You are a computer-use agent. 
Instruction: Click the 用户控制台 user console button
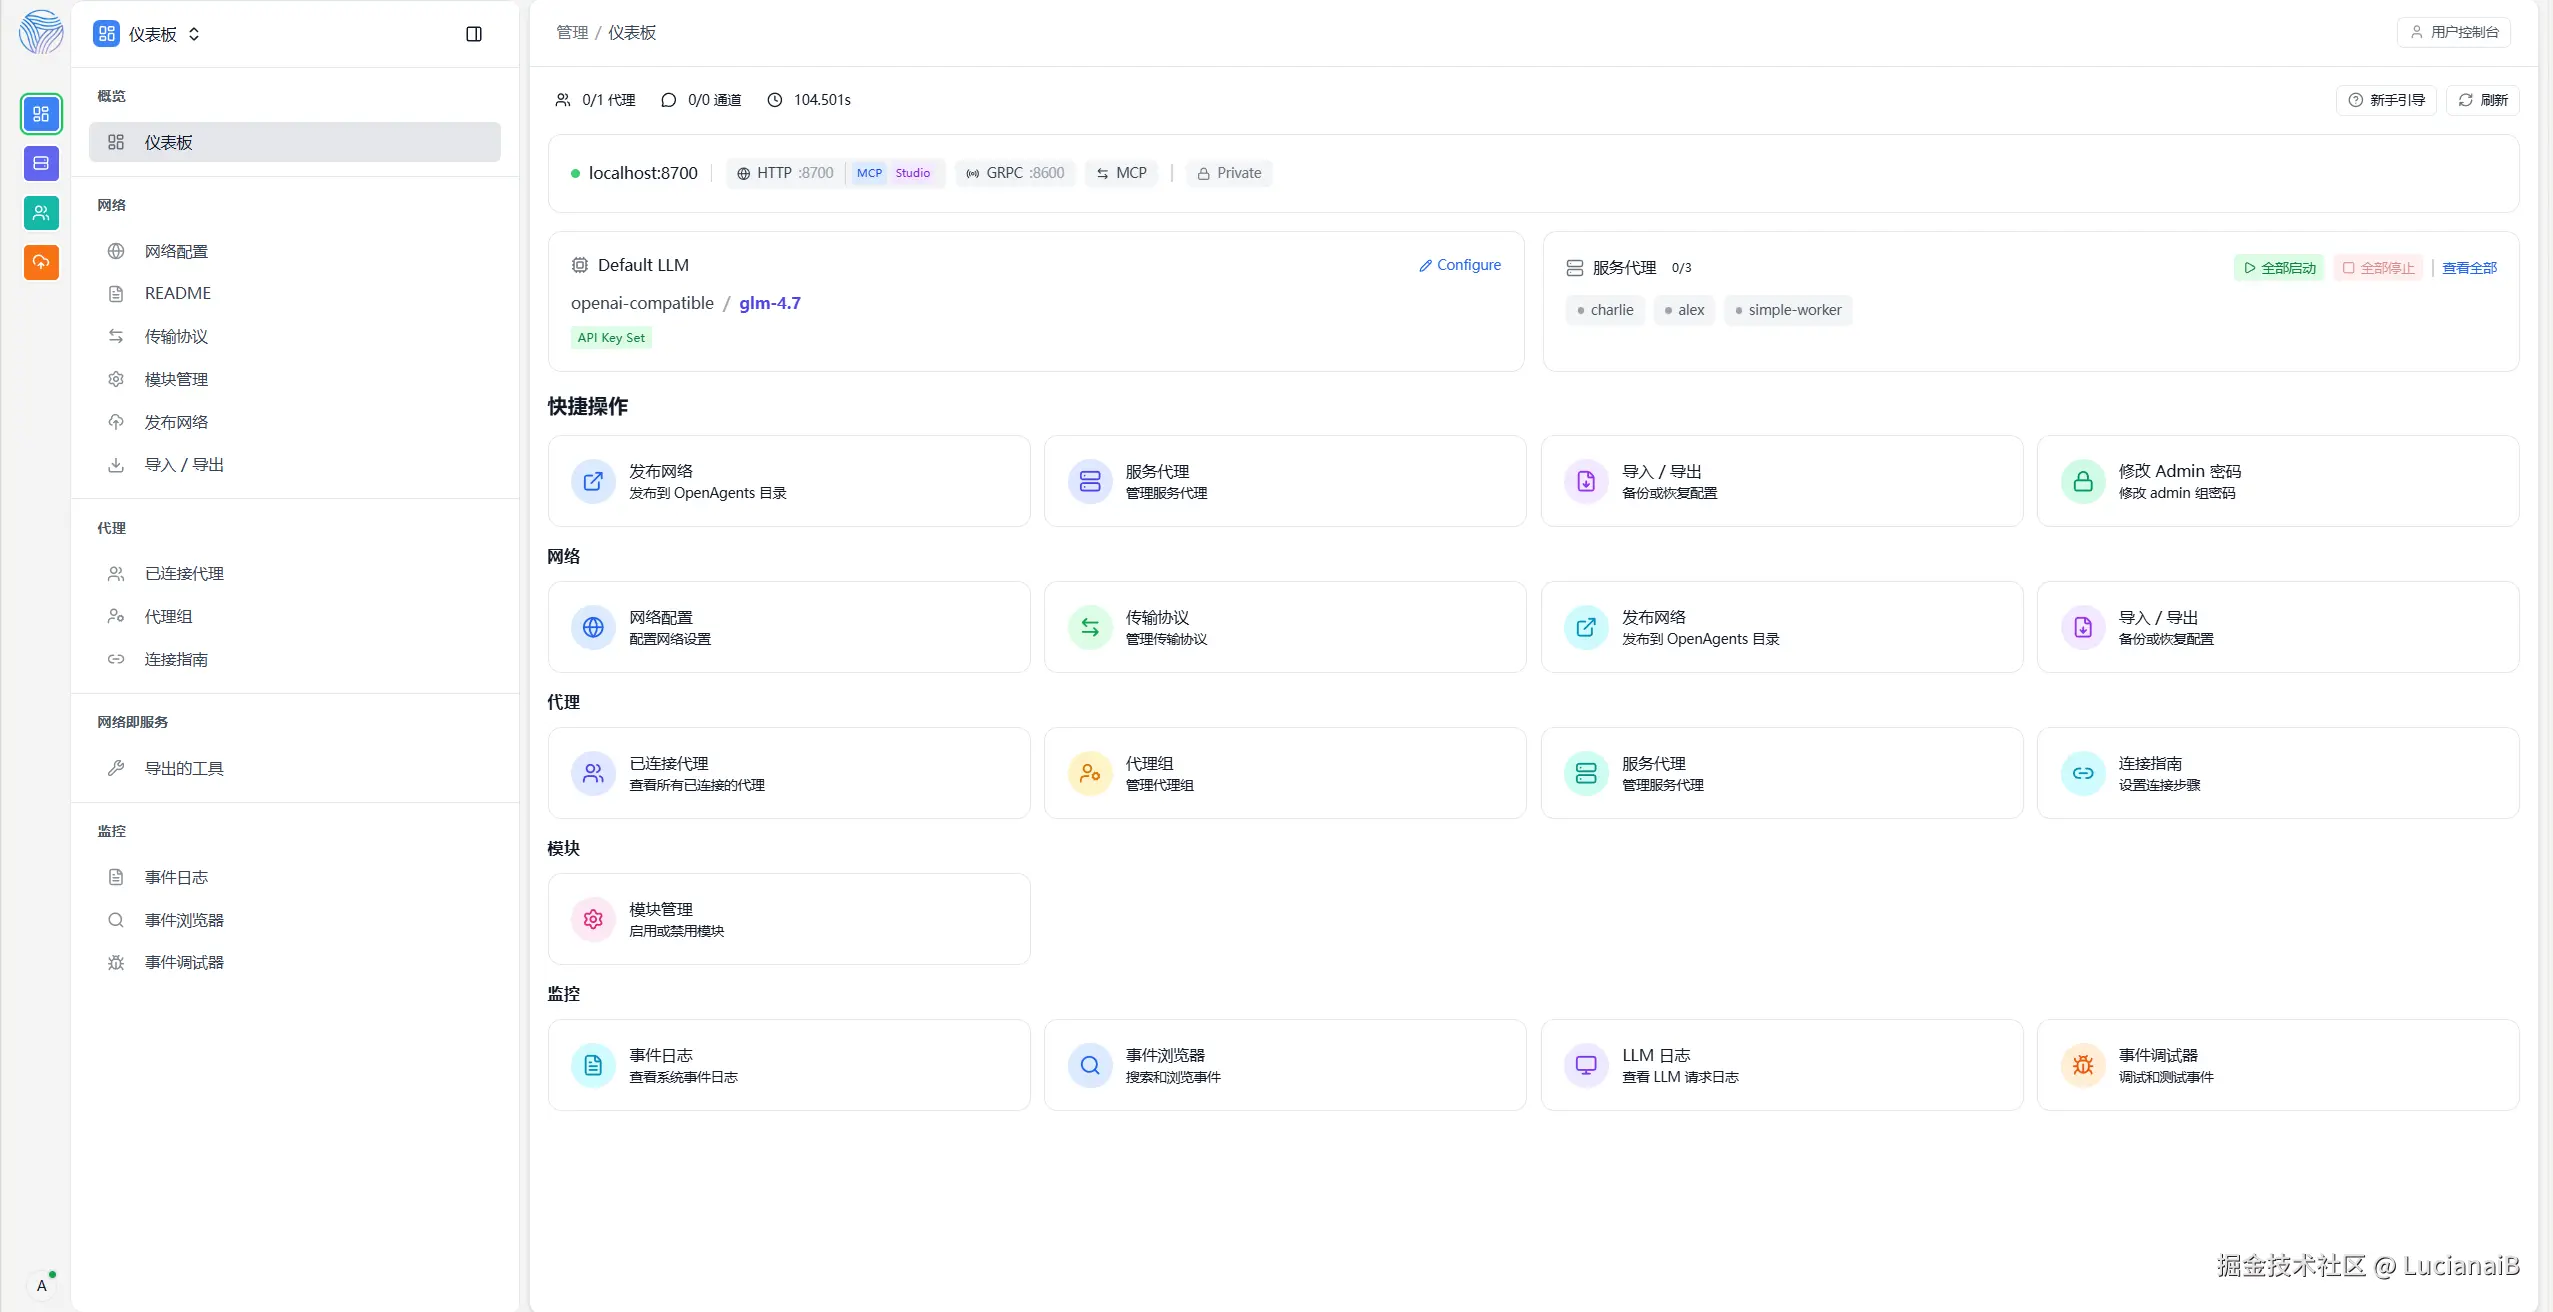tap(2454, 32)
